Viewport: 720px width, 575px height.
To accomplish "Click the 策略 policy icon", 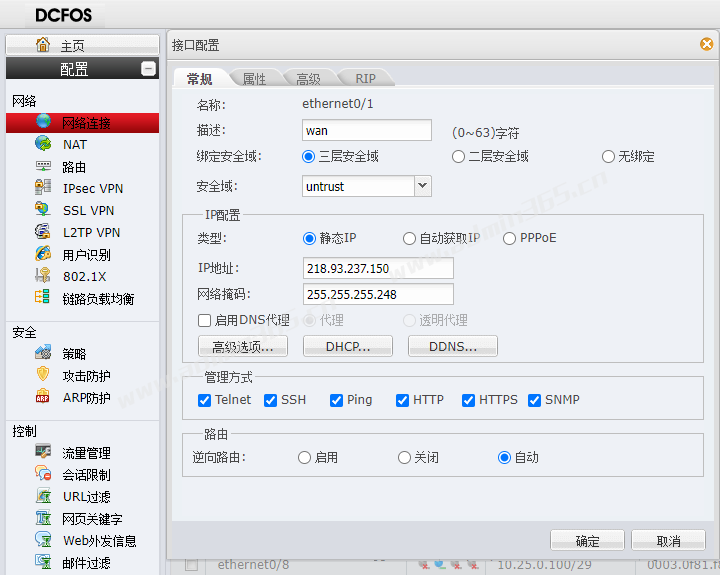I will 43,352.
